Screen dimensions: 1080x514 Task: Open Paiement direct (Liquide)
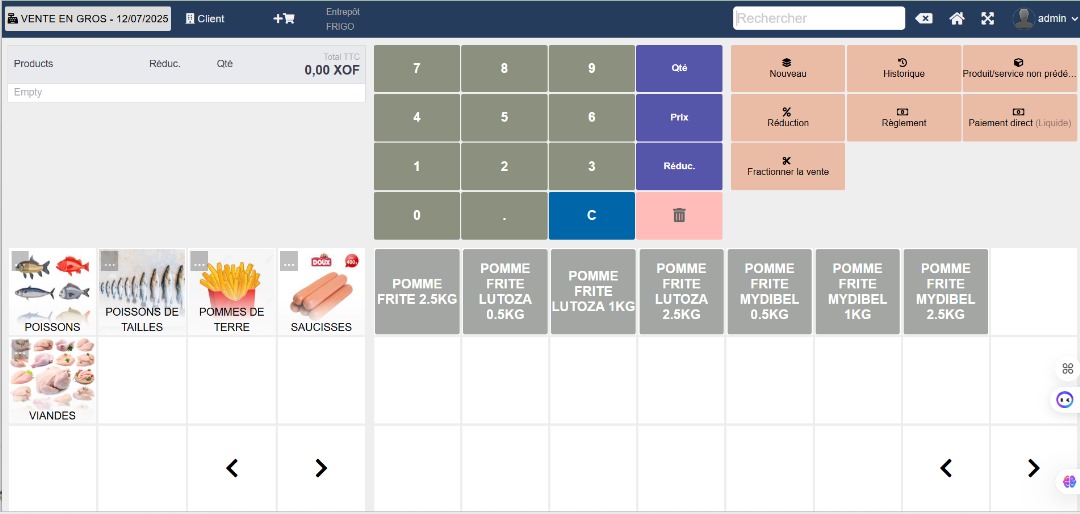1019,117
